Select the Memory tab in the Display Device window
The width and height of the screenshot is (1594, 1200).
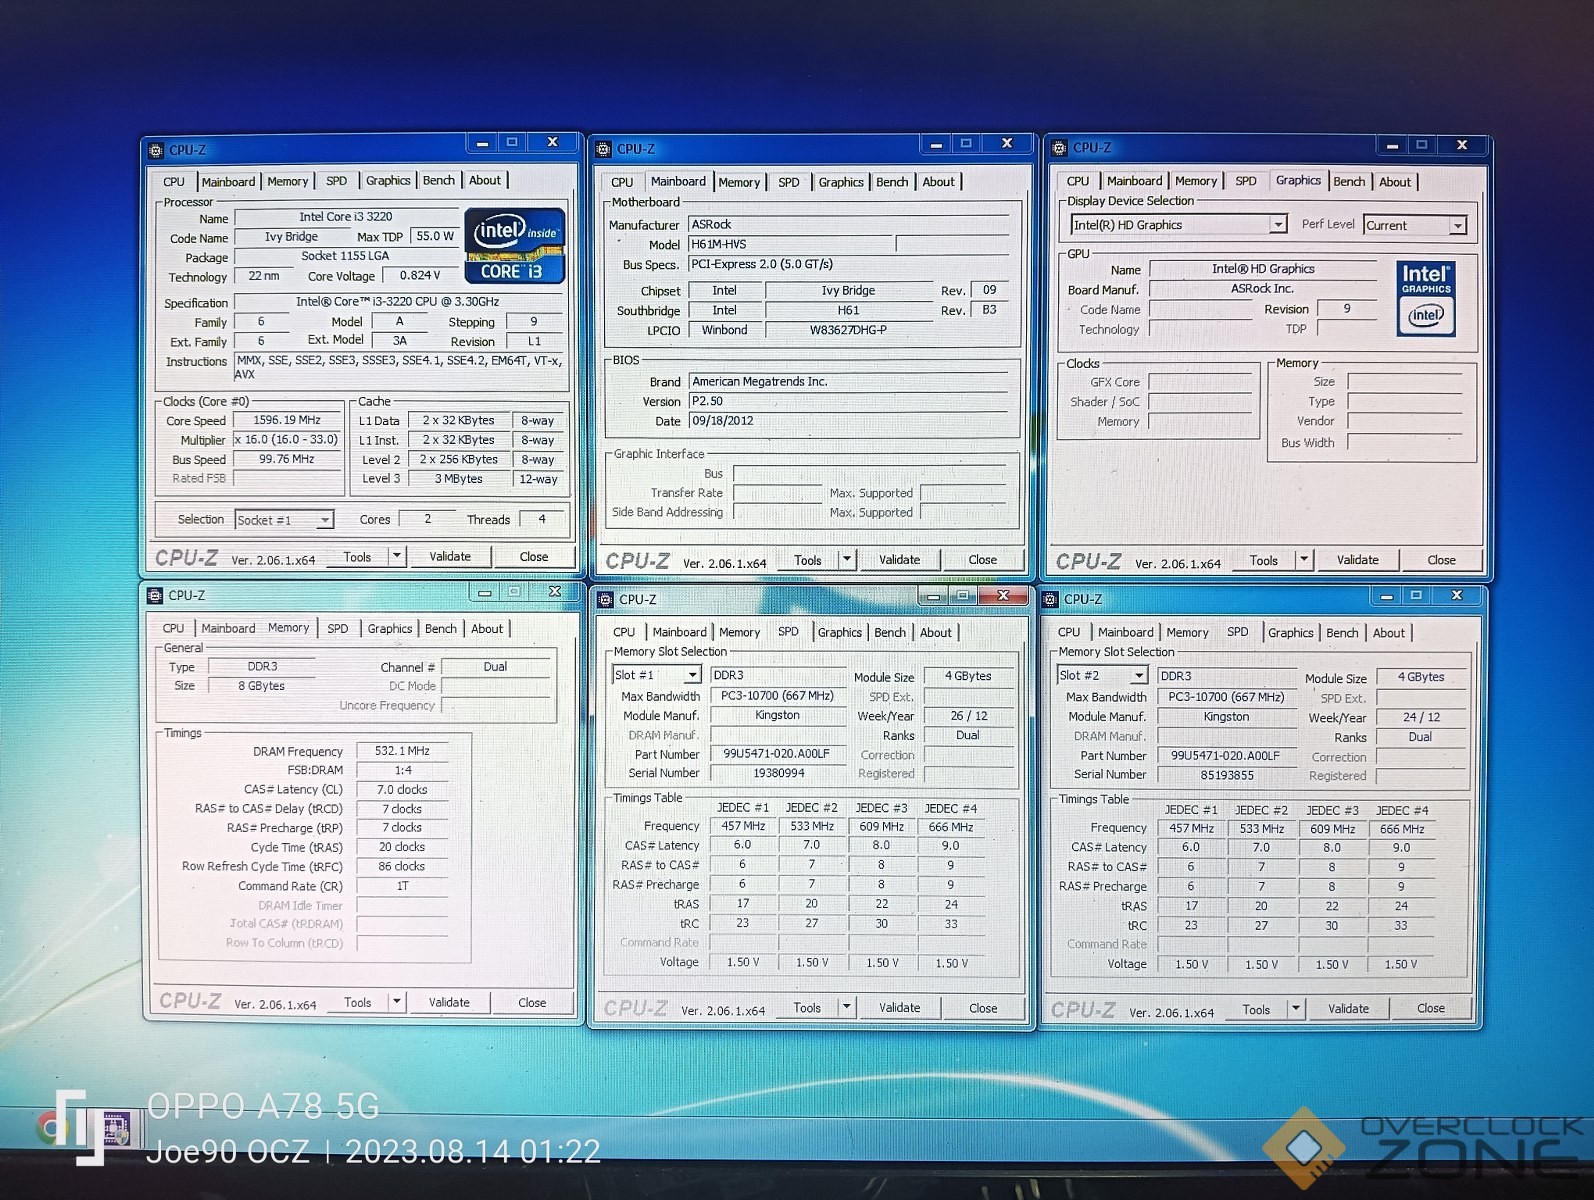tap(1196, 181)
